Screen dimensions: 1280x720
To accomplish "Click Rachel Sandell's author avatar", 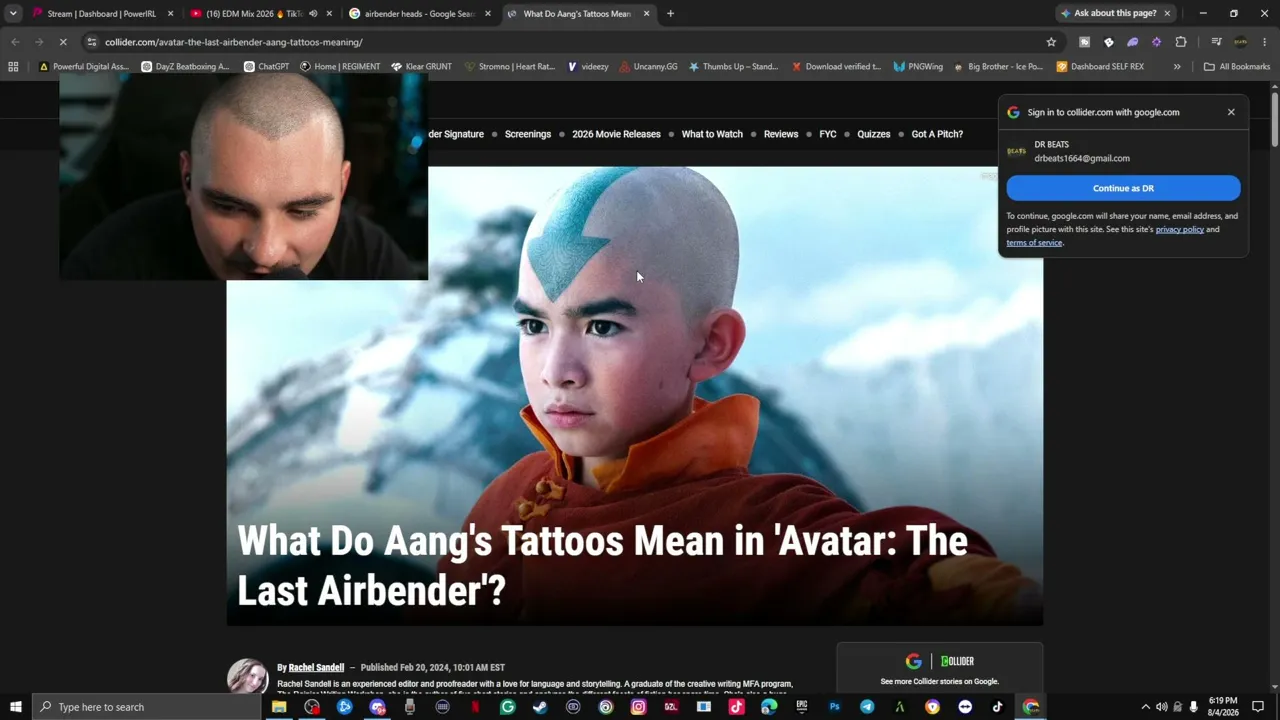I will point(247,676).
